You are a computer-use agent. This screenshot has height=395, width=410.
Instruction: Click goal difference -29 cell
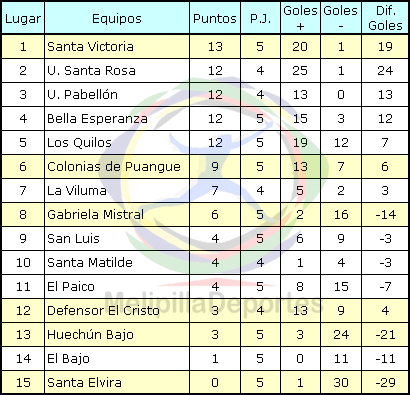385,383
